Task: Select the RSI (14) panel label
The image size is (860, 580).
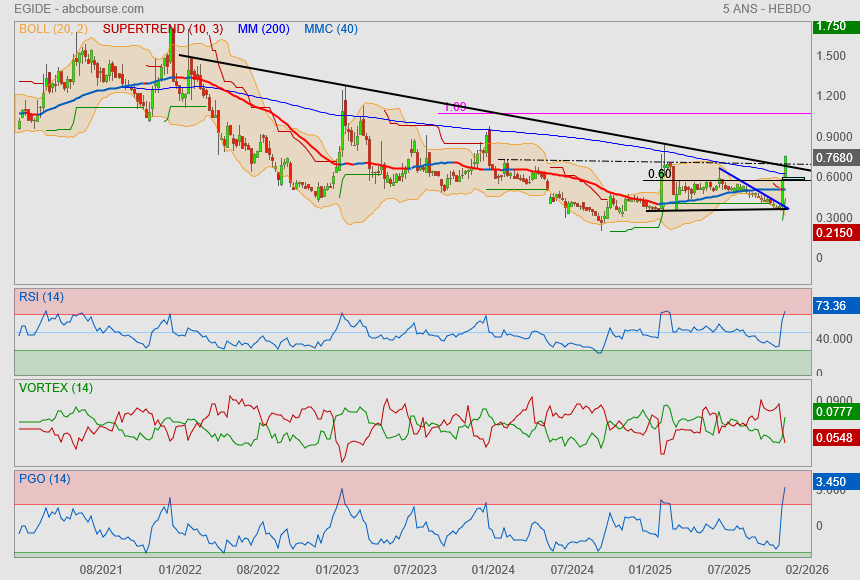Action: point(41,296)
